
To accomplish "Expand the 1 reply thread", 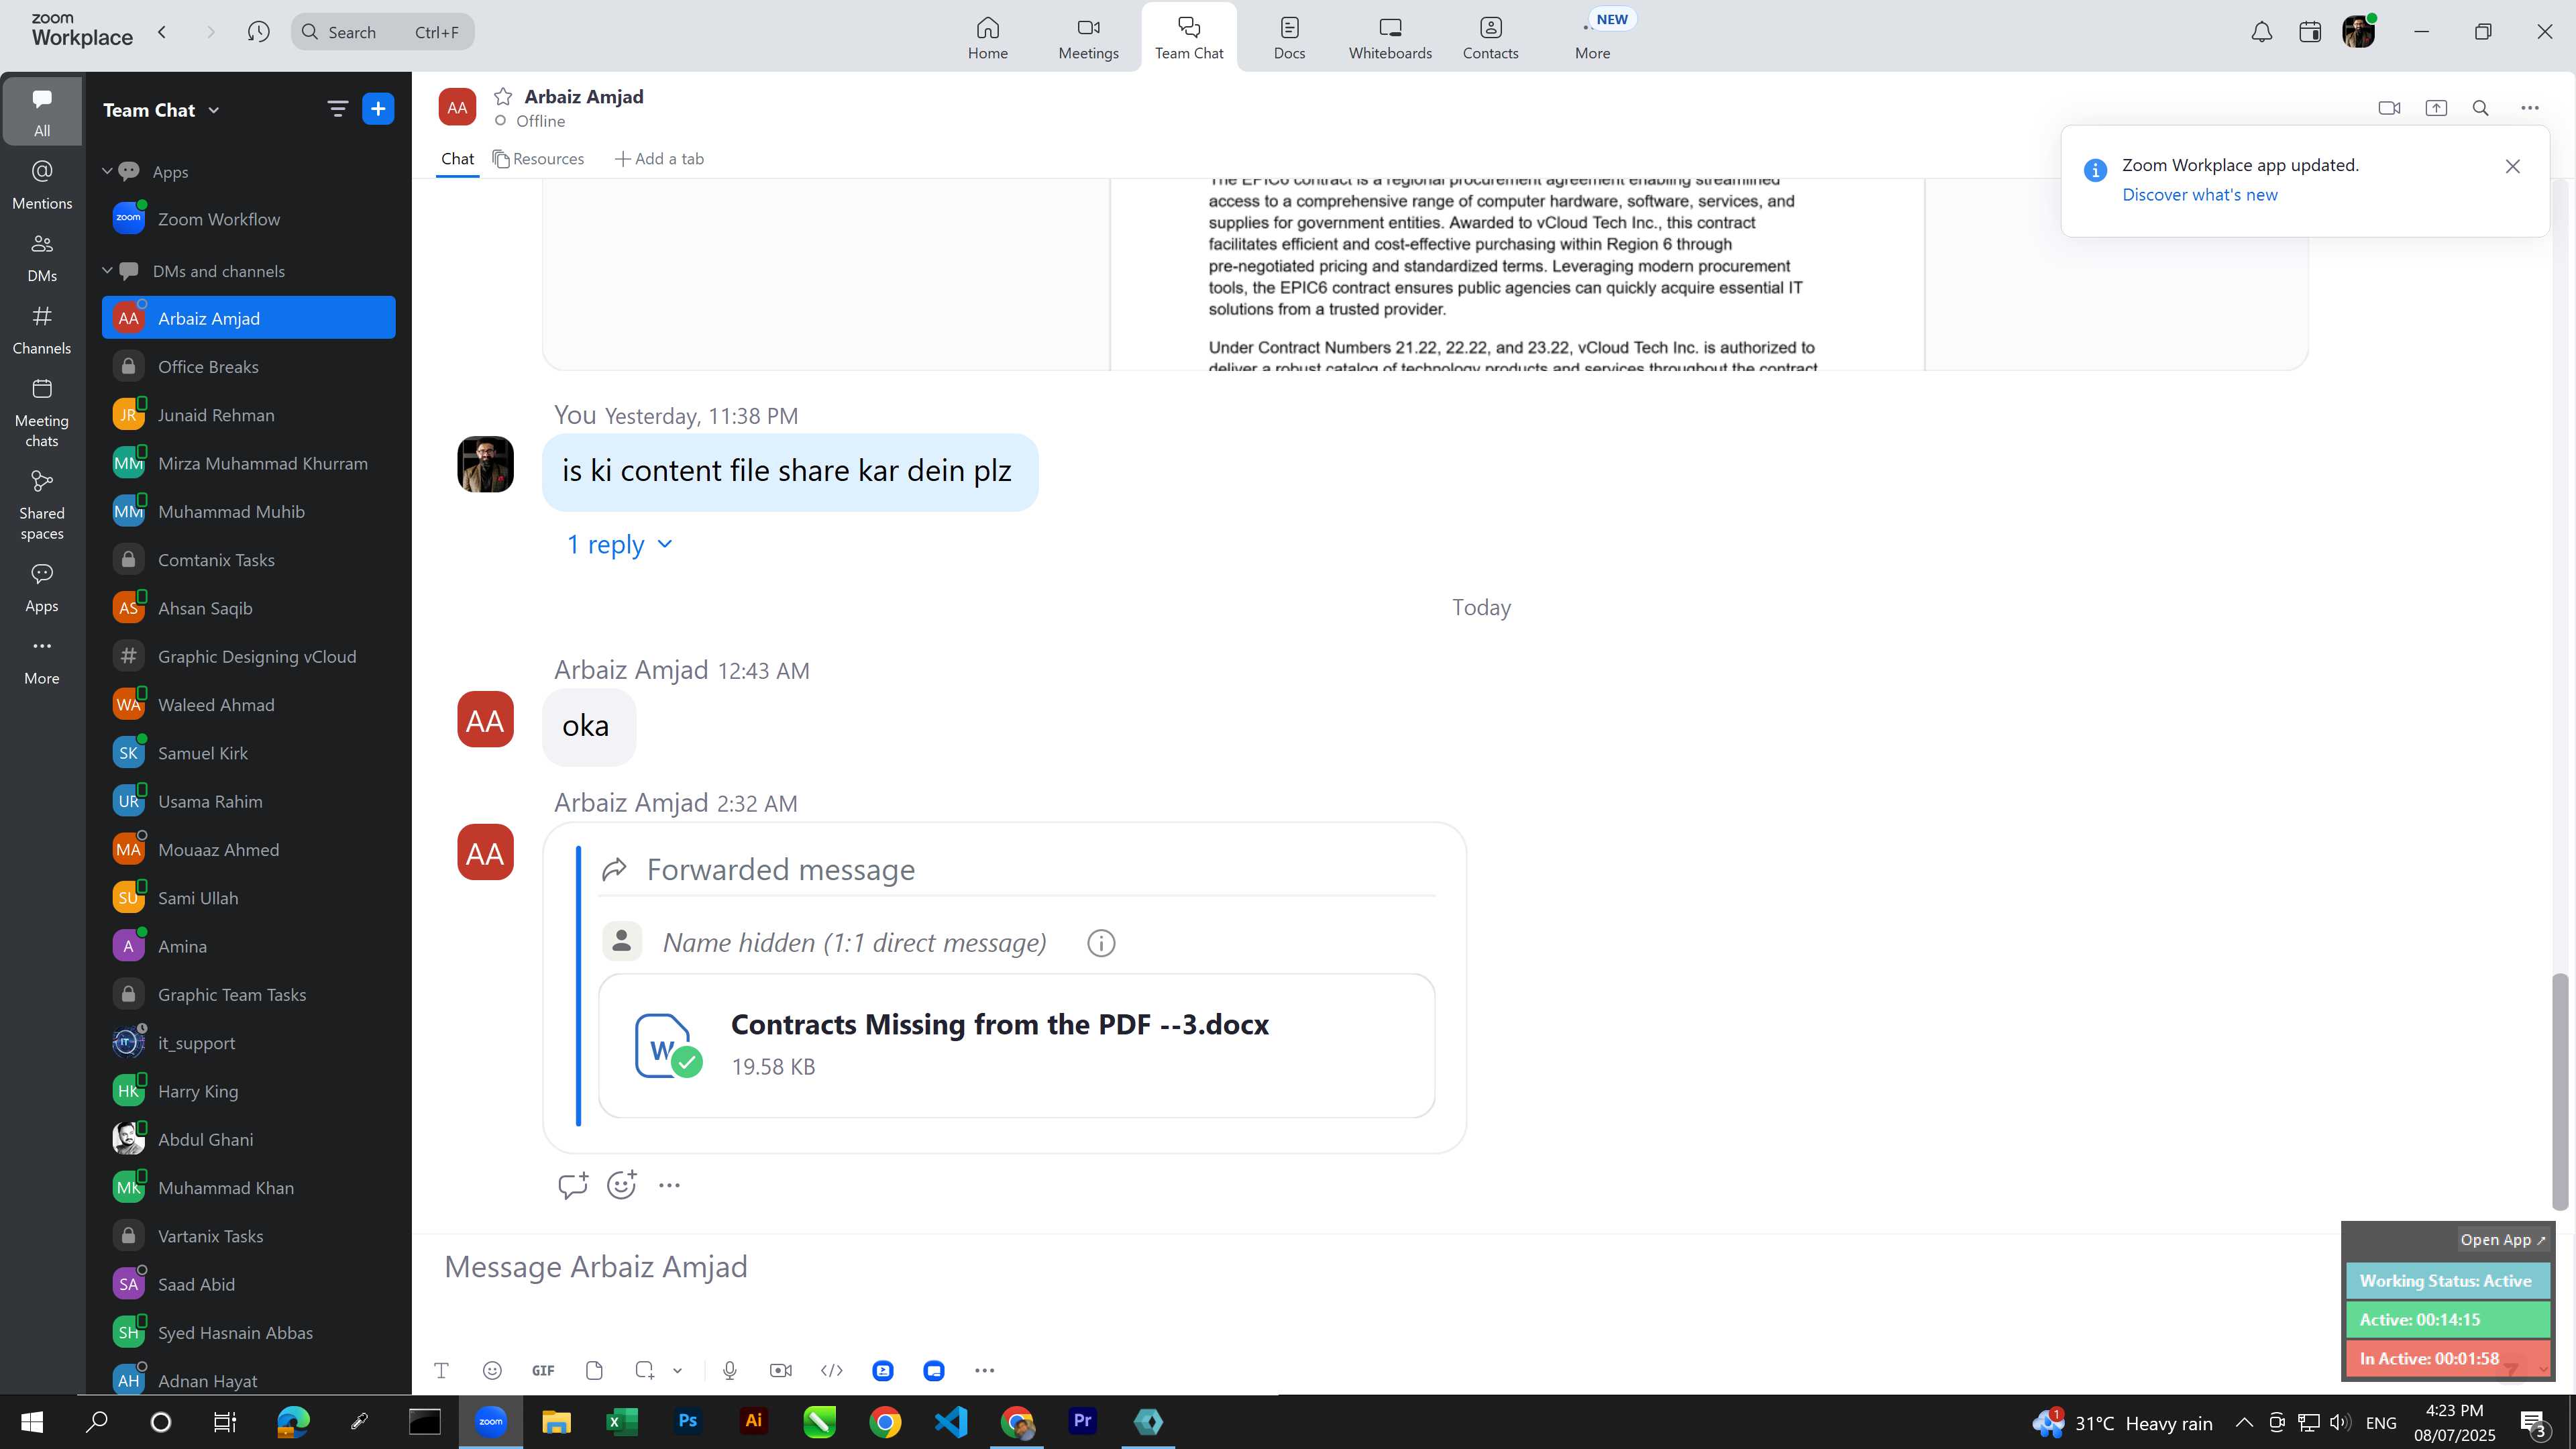I will [x=619, y=545].
